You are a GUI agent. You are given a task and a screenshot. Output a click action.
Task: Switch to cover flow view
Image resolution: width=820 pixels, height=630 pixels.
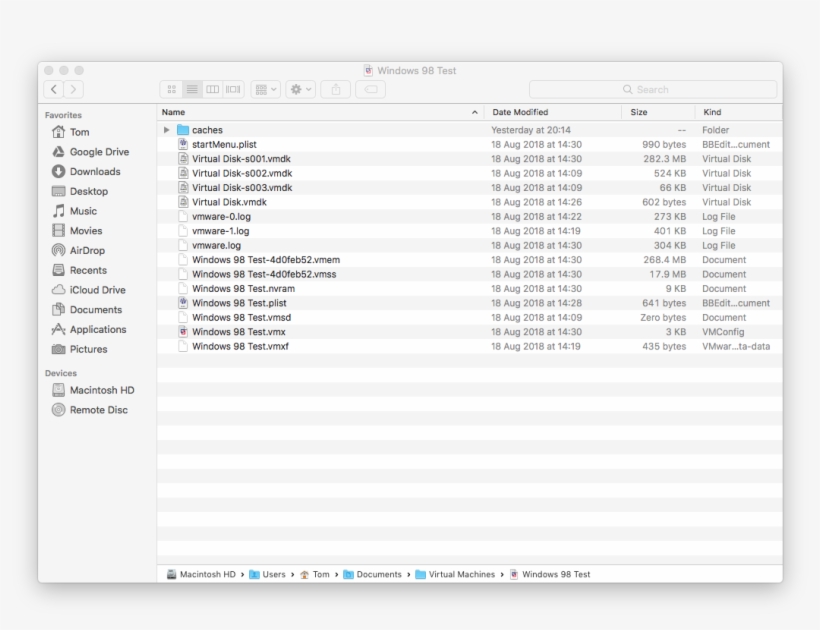point(233,89)
